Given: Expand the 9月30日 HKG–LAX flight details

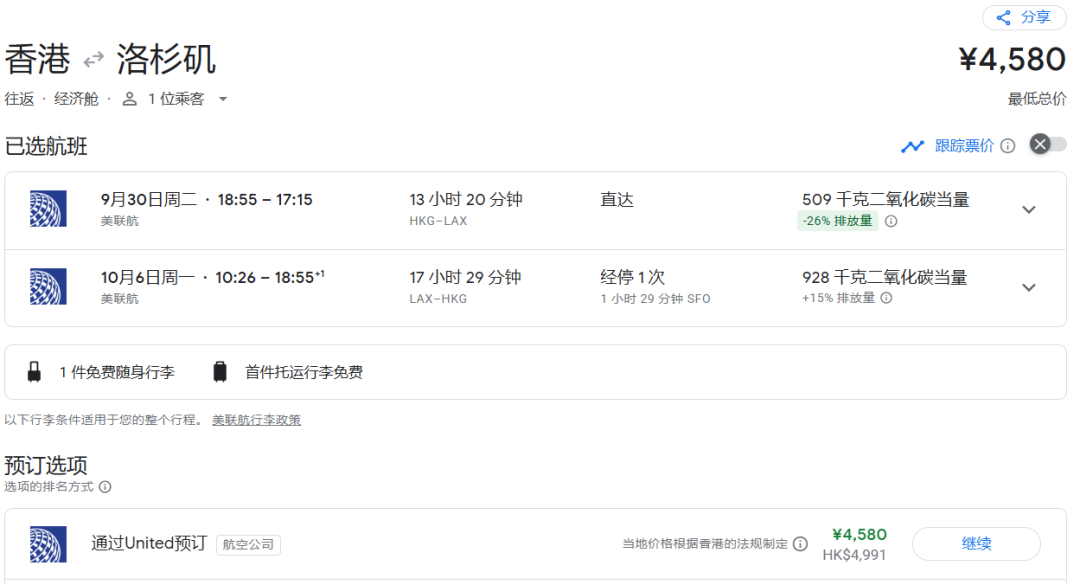Looking at the screenshot, I should click(x=1029, y=209).
